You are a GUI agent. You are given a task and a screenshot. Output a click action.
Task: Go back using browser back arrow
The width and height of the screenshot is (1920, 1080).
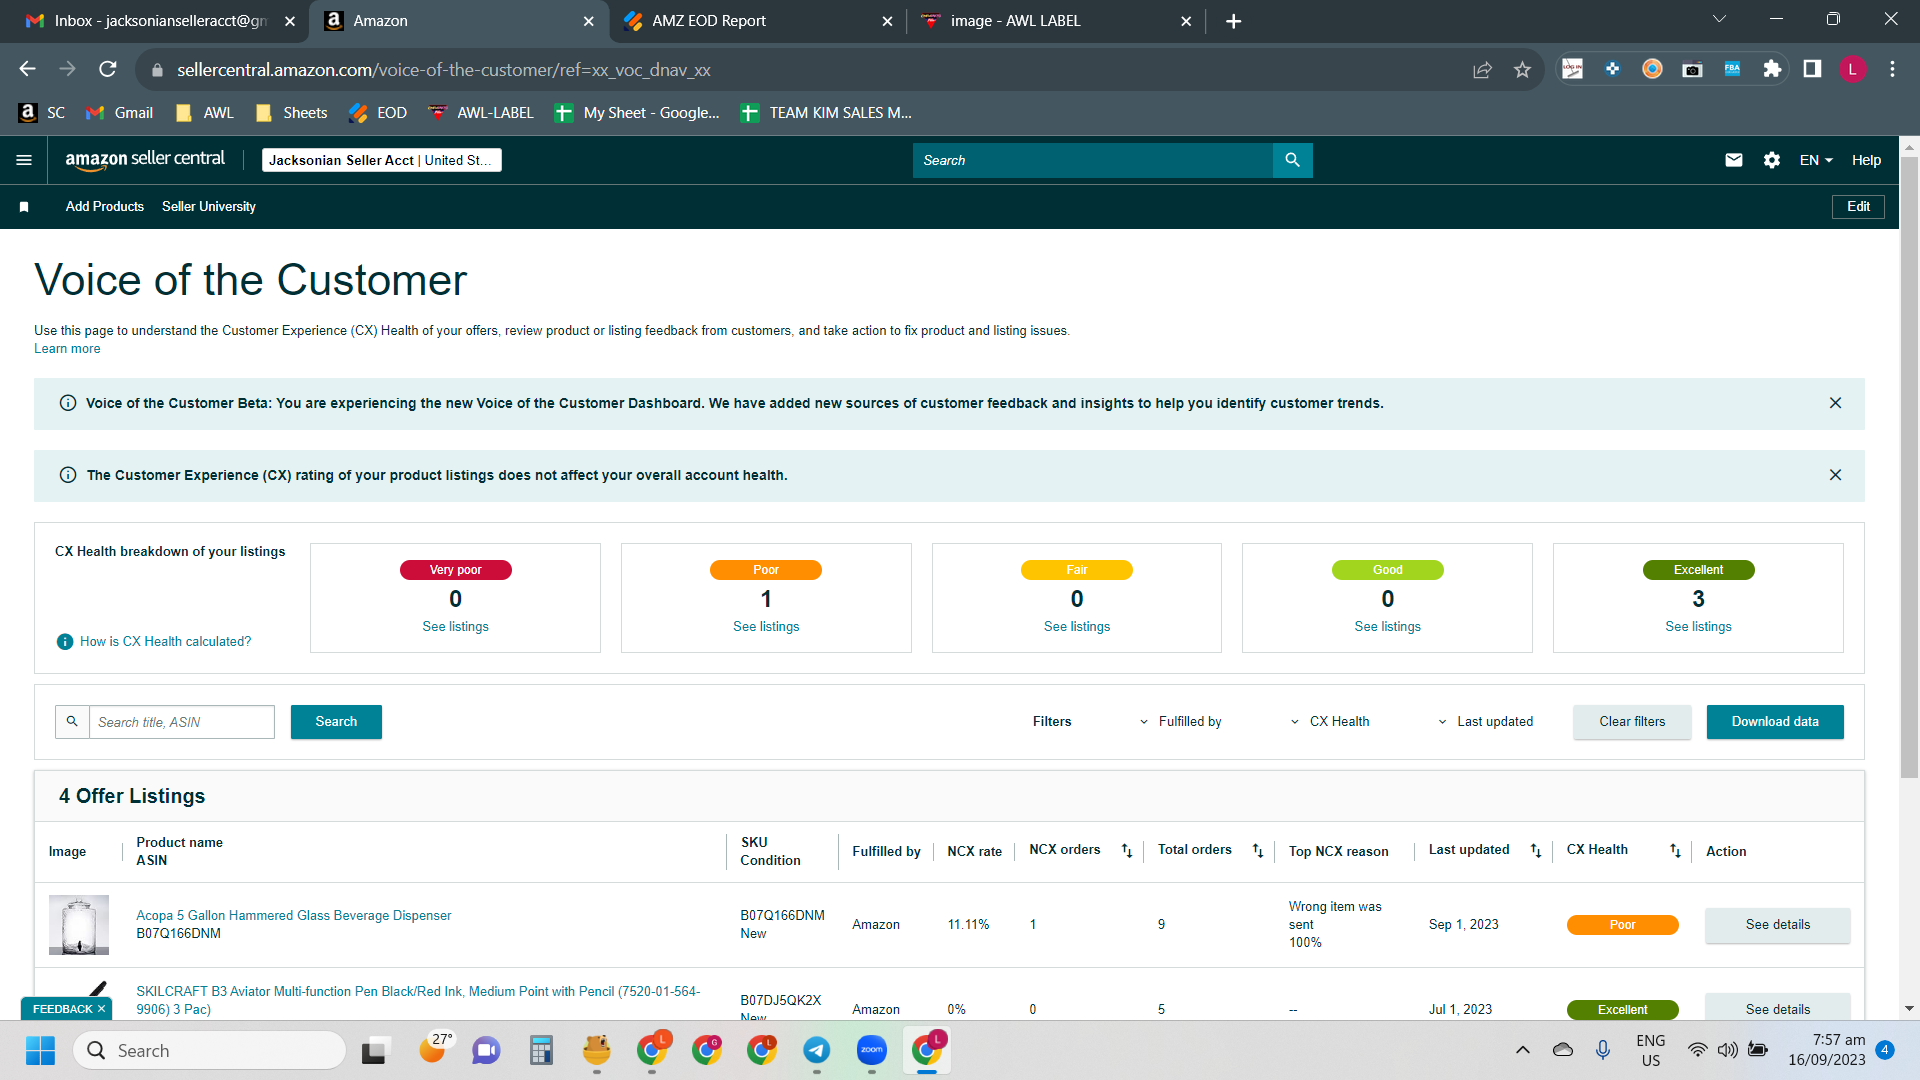[x=27, y=69]
